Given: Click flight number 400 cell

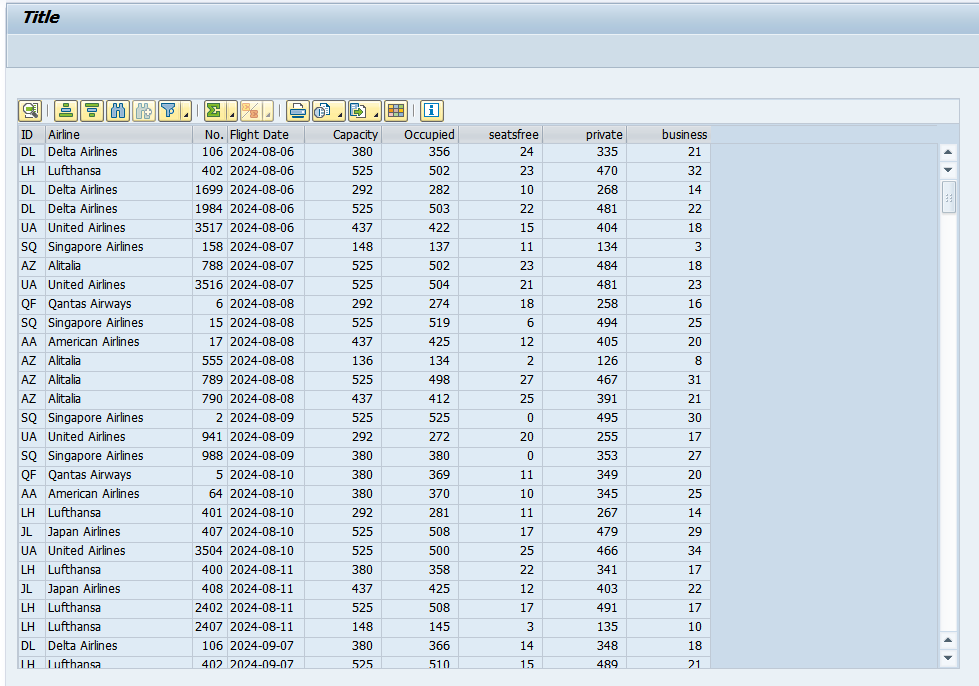Looking at the screenshot, I should [210, 570].
